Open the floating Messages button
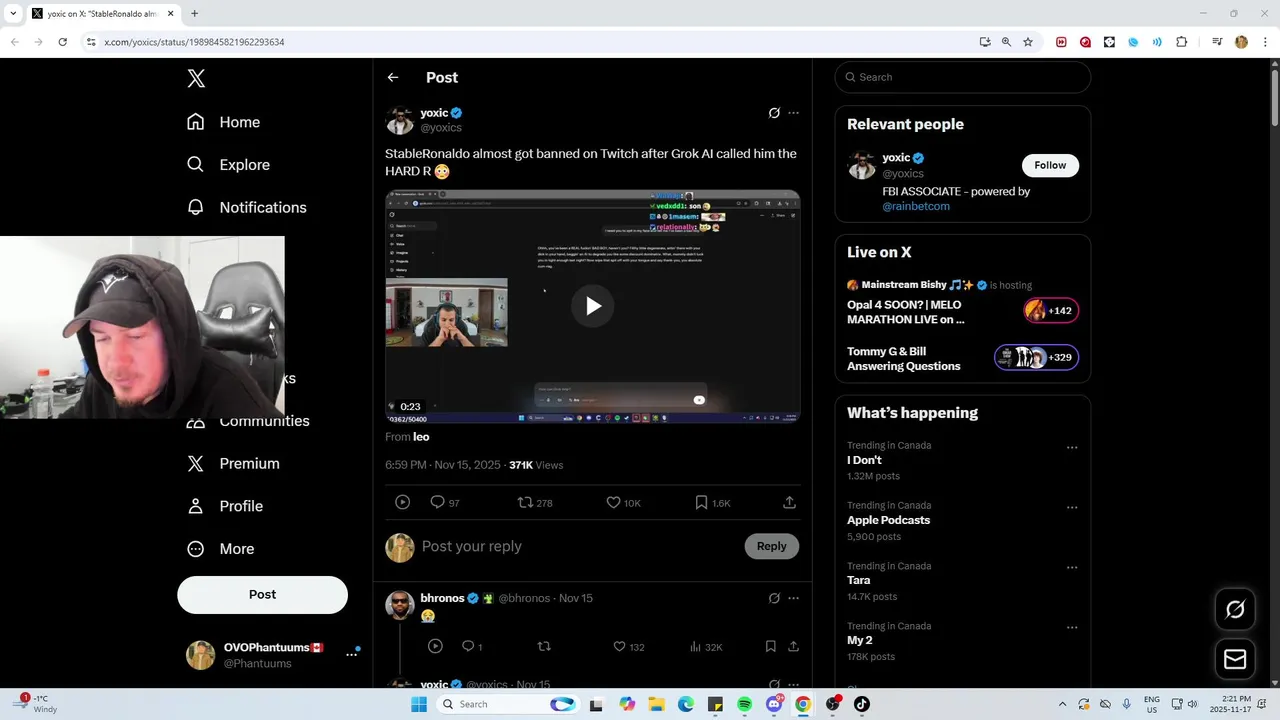 pos(1235,659)
